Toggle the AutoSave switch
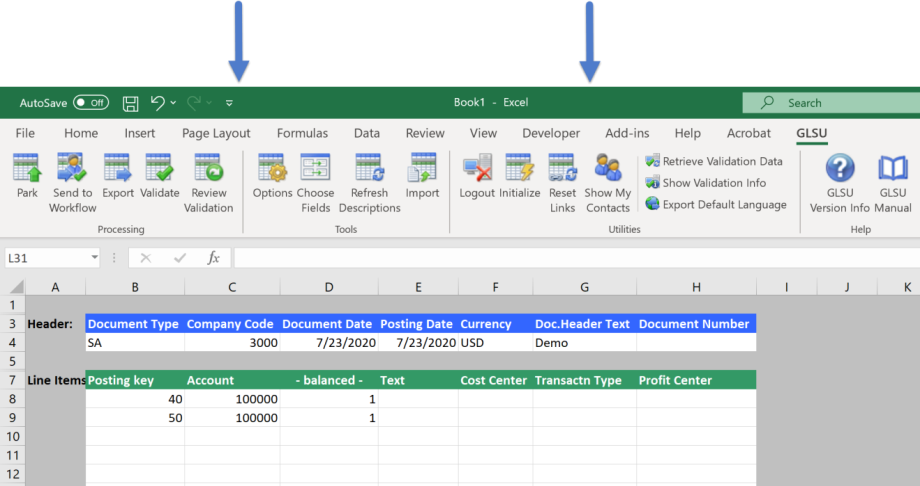This screenshot has width=920, height=486. pos(91,103)
